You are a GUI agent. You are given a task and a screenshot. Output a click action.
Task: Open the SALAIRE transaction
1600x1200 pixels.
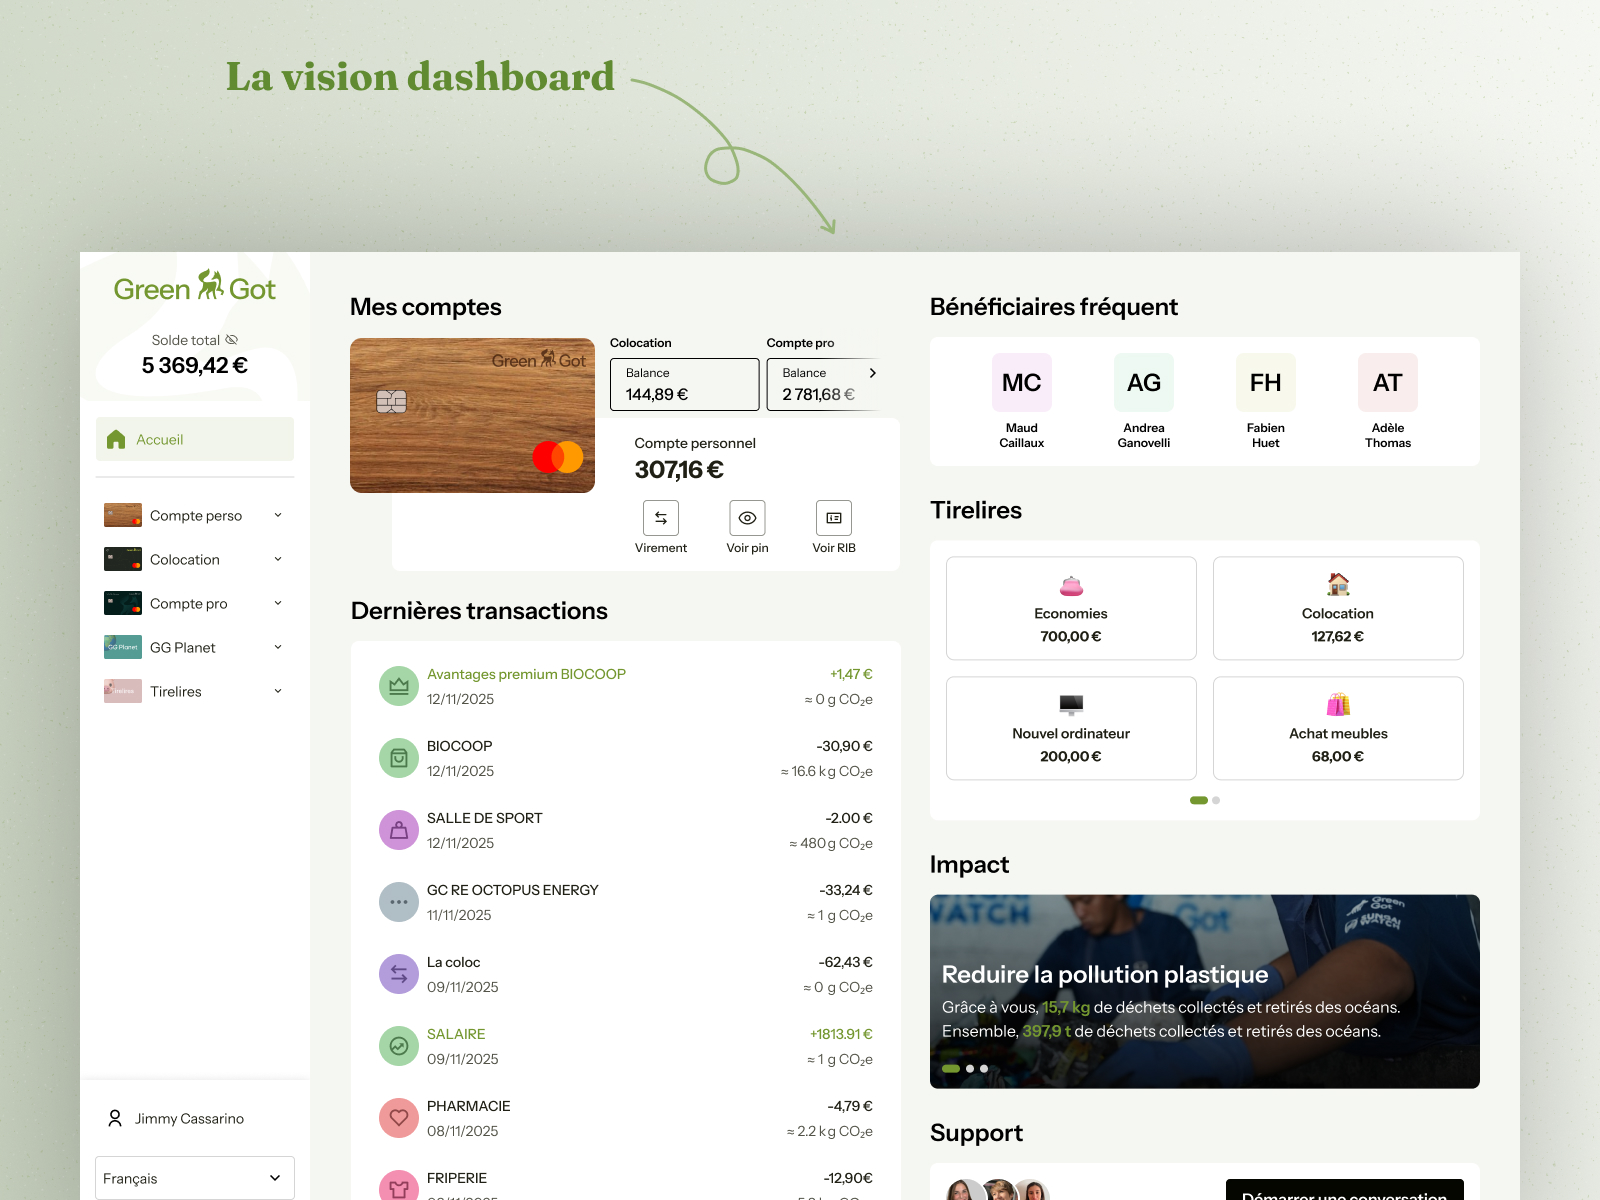(626, 1046)
